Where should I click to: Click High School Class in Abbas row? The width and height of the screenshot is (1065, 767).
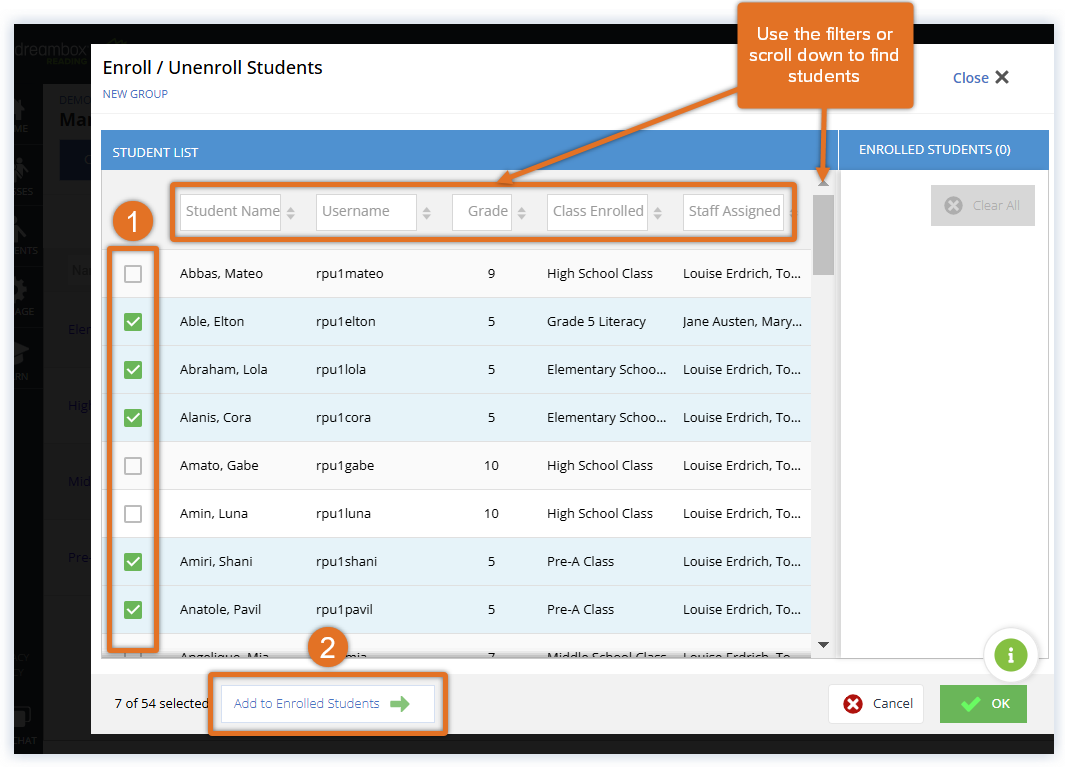click(600, 274)
